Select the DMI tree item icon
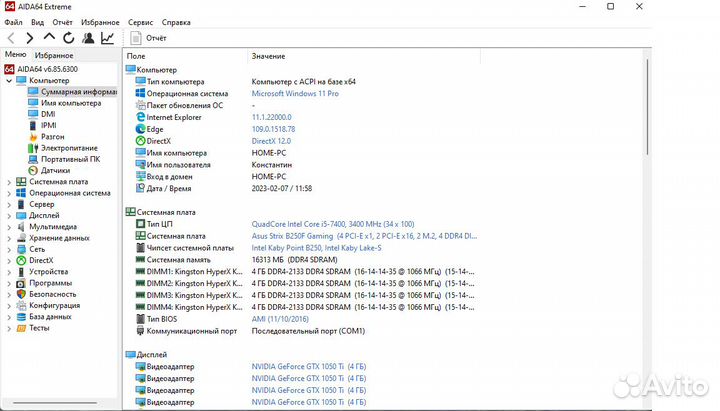720x411 pixels. [33, 114]
